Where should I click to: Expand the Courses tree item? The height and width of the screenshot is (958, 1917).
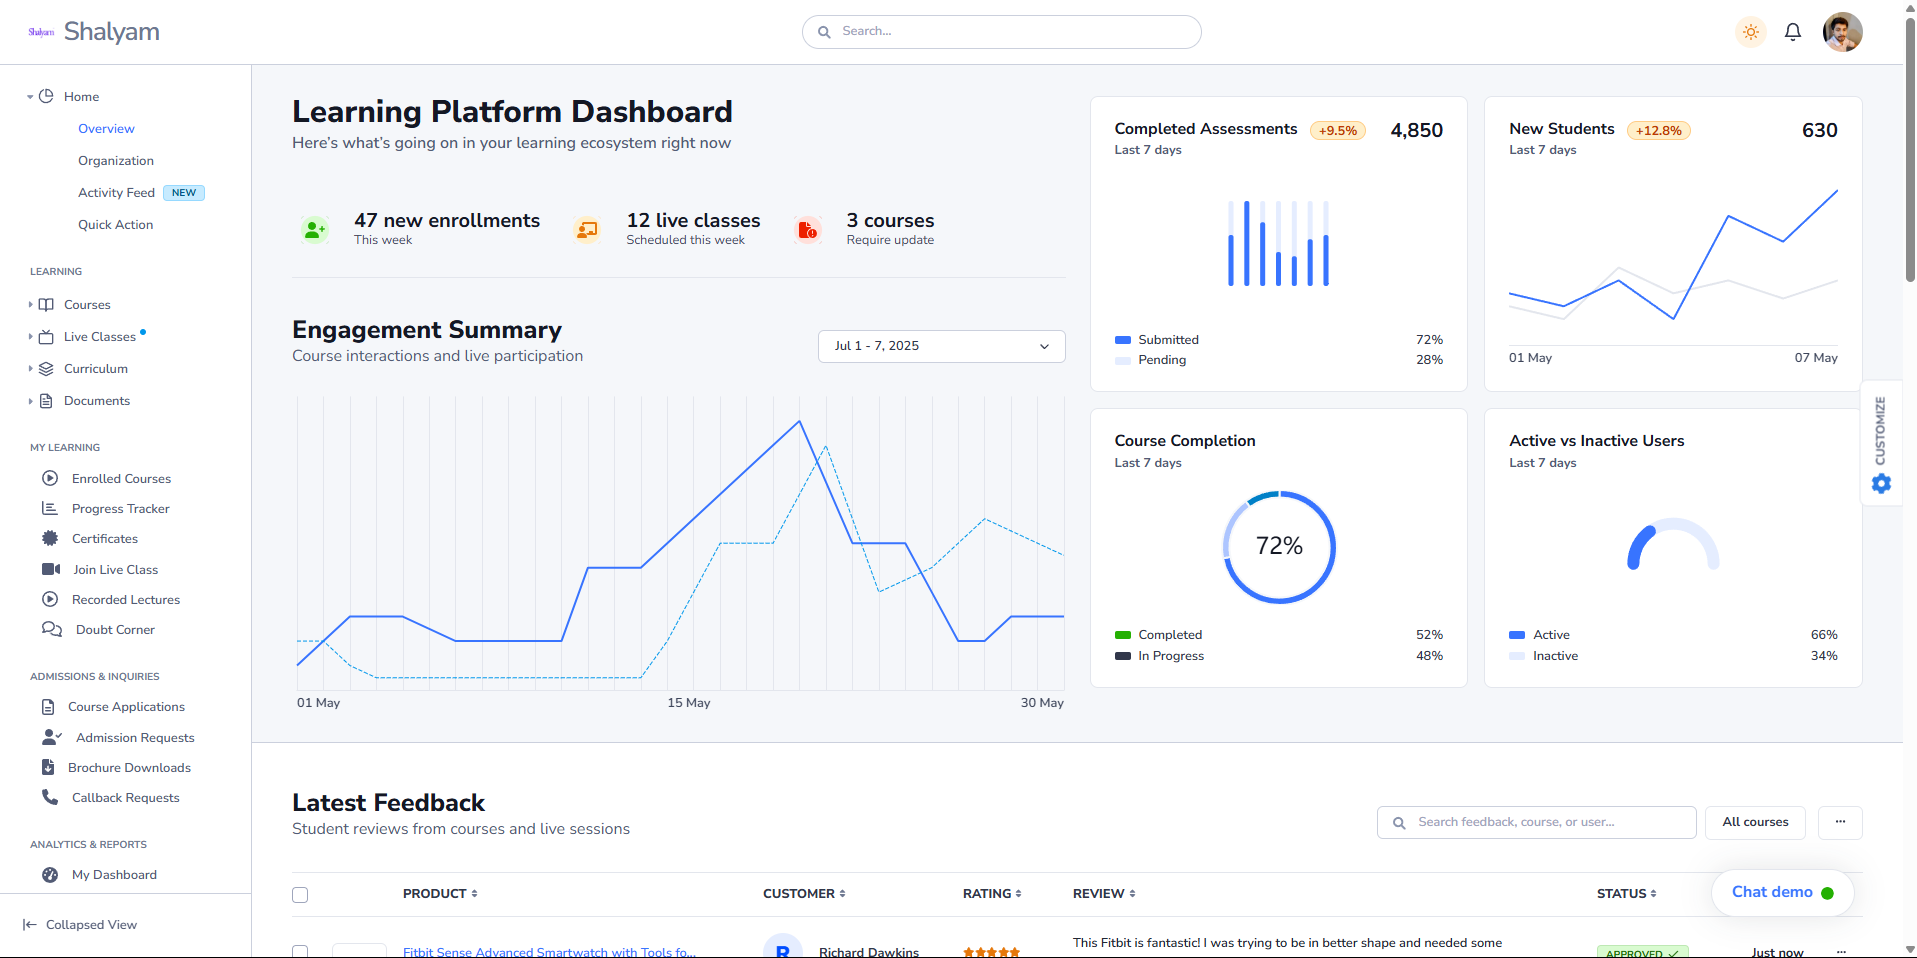(x=31, y=305)
